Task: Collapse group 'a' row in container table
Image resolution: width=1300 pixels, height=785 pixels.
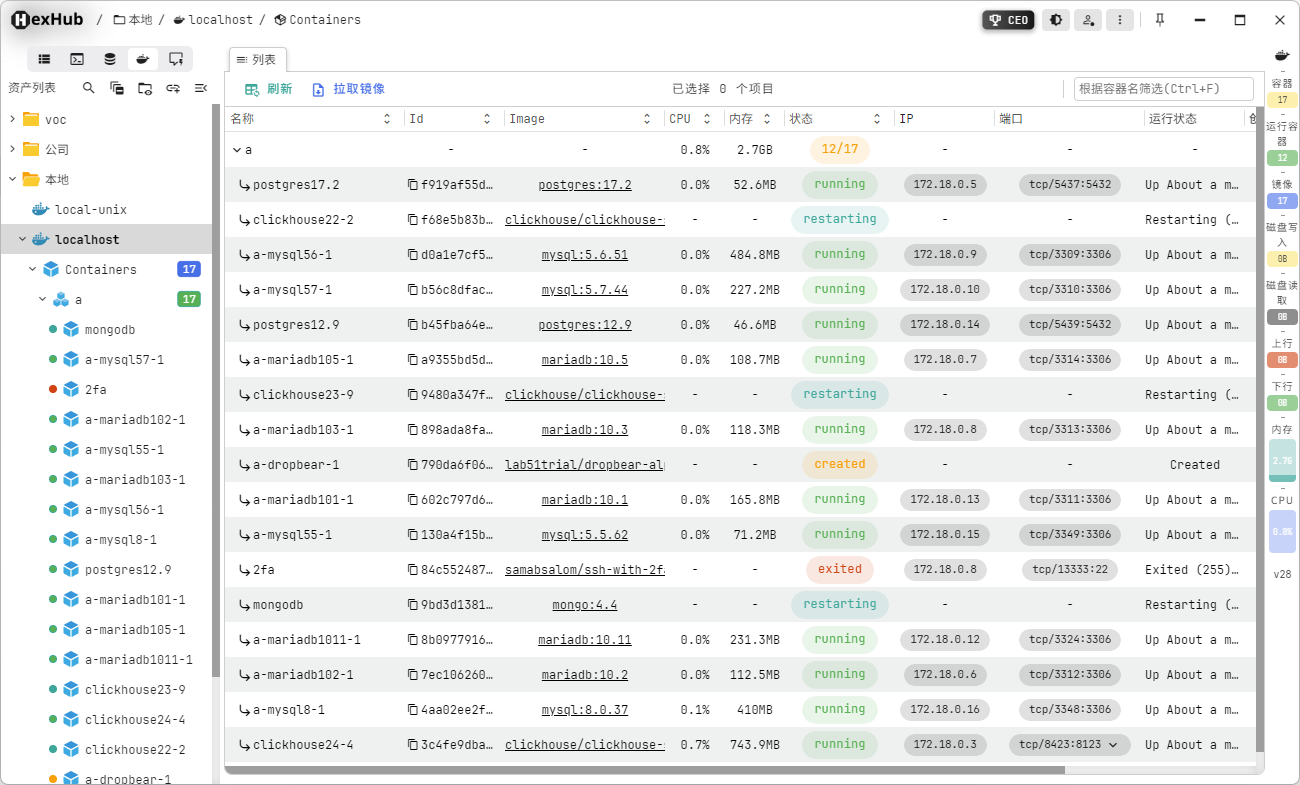Action: coord(237,150)
